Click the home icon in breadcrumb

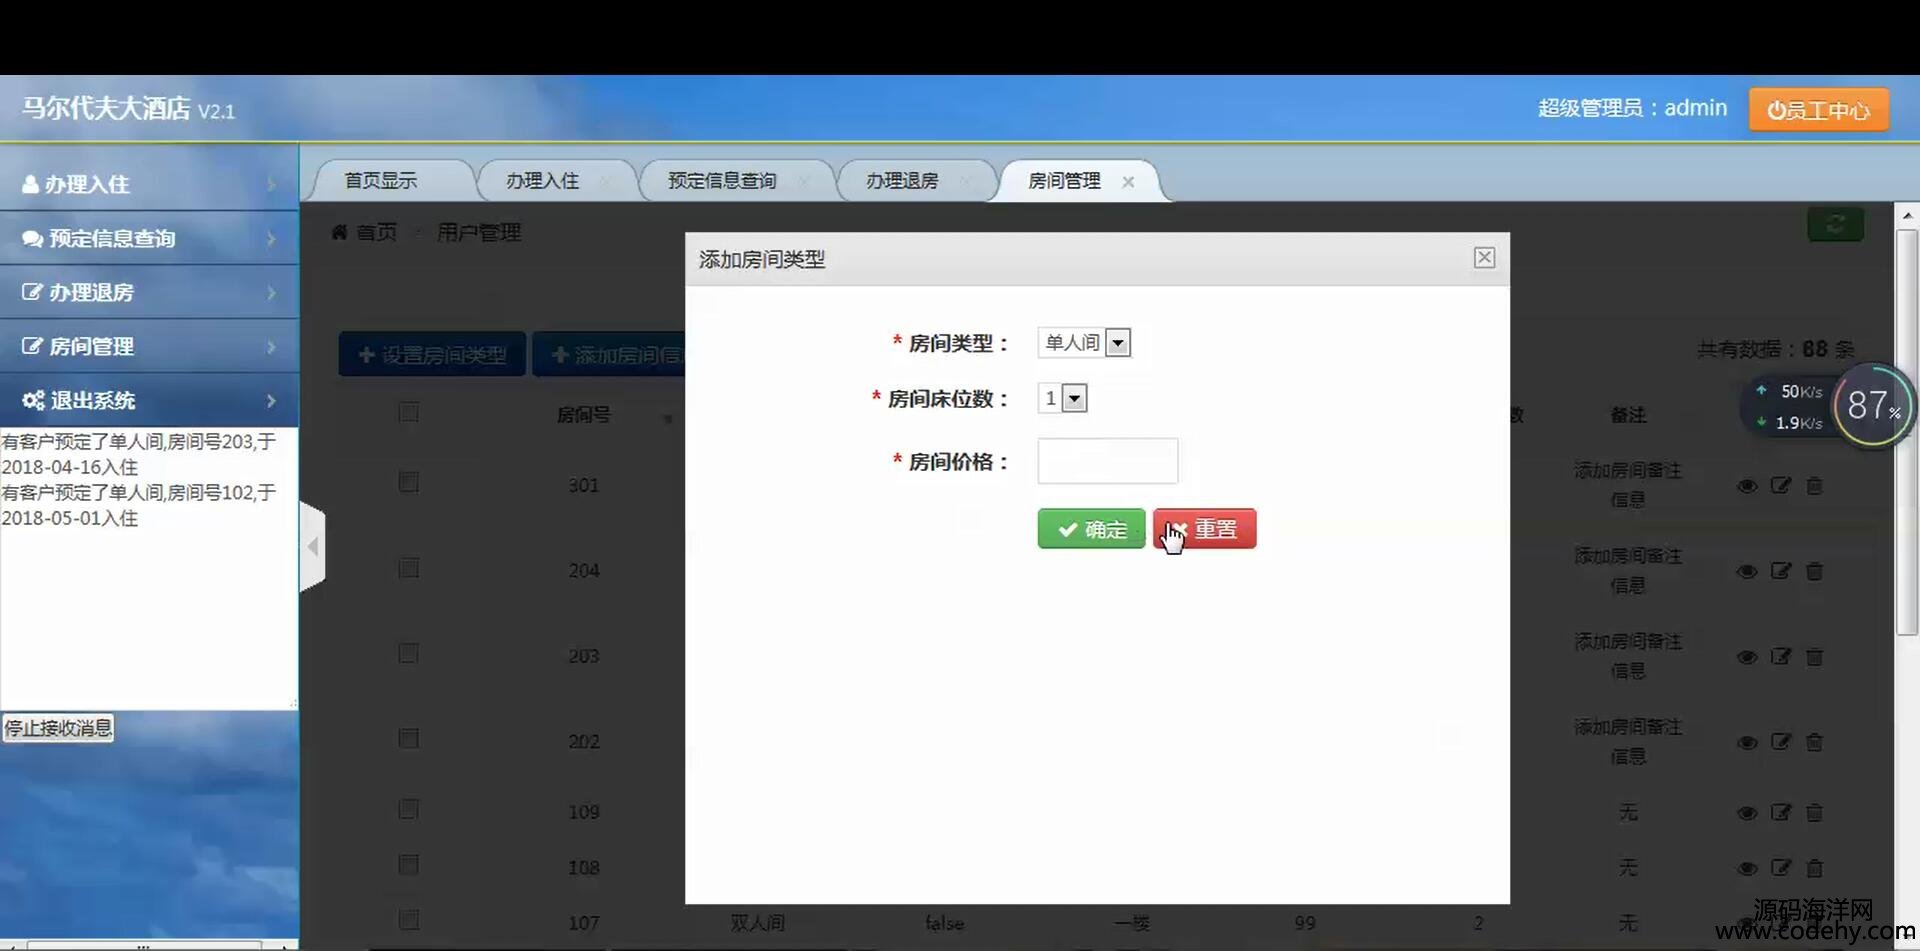[x=340, y=233]
